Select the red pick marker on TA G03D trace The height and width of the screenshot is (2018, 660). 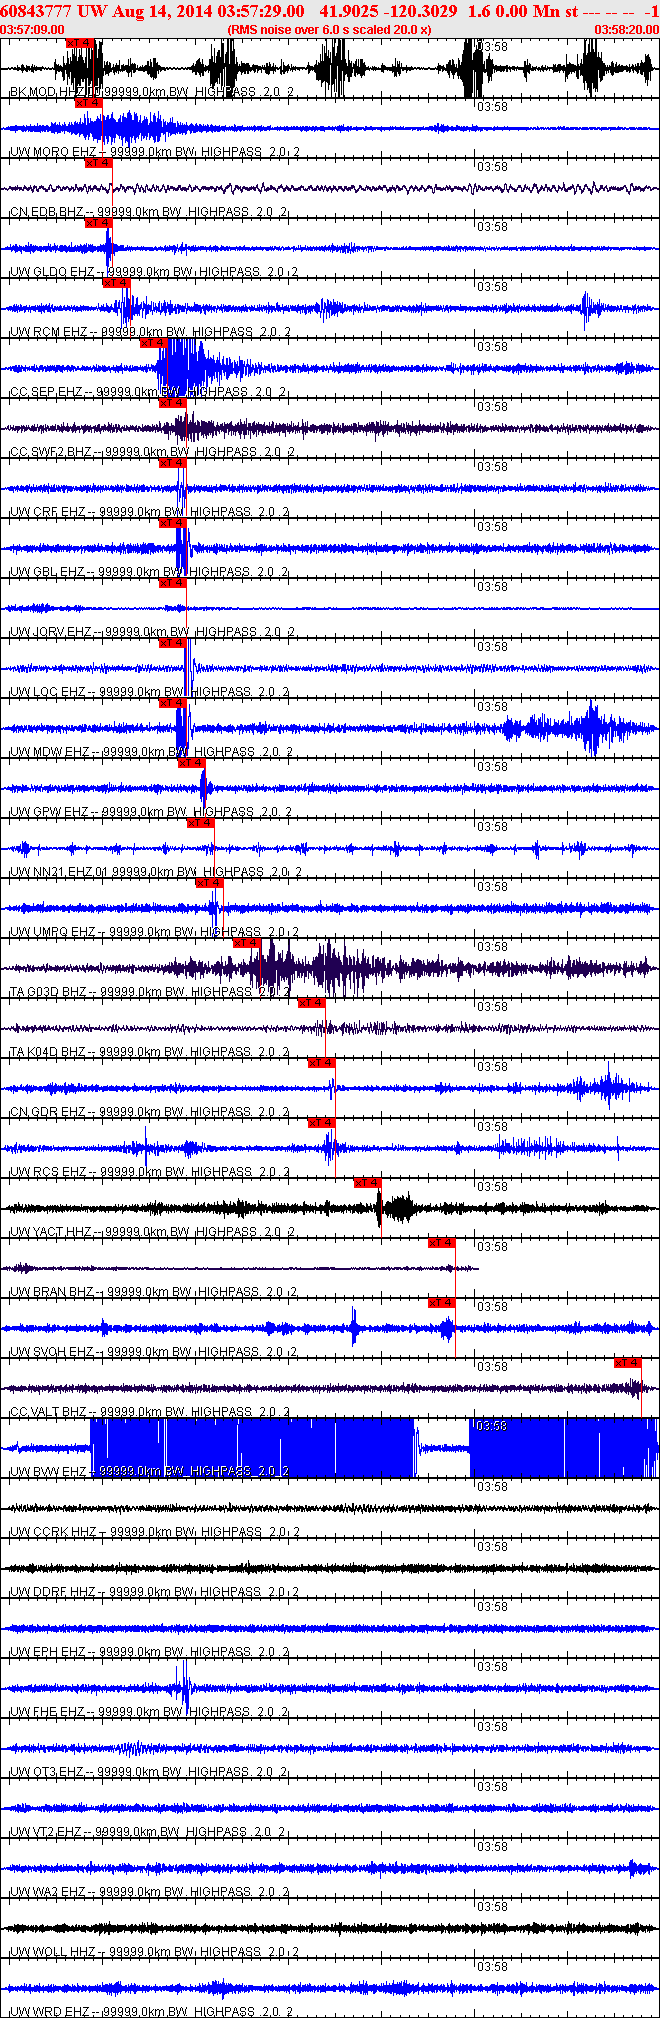247,942
